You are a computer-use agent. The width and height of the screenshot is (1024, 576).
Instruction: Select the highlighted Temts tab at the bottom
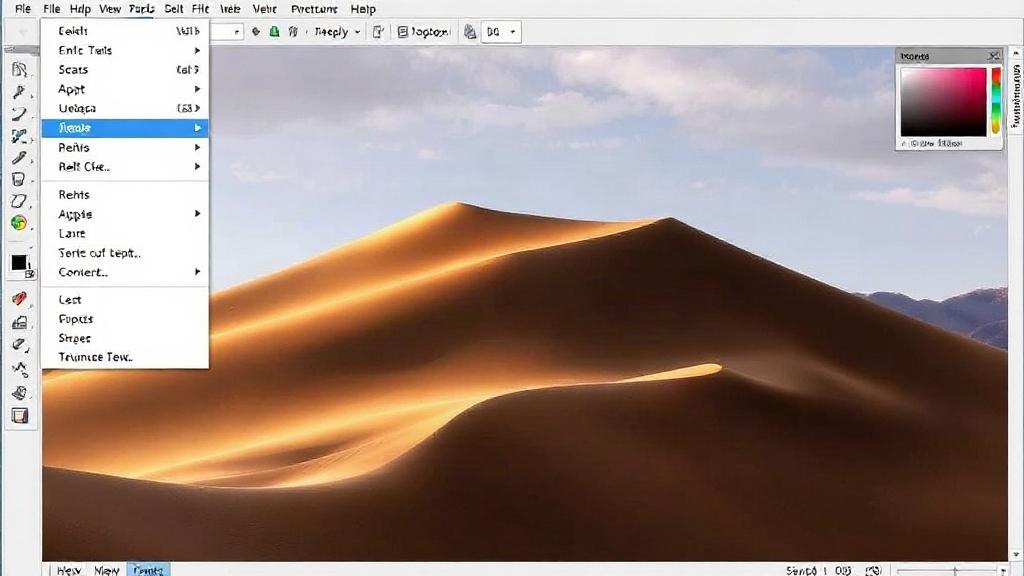148,570
